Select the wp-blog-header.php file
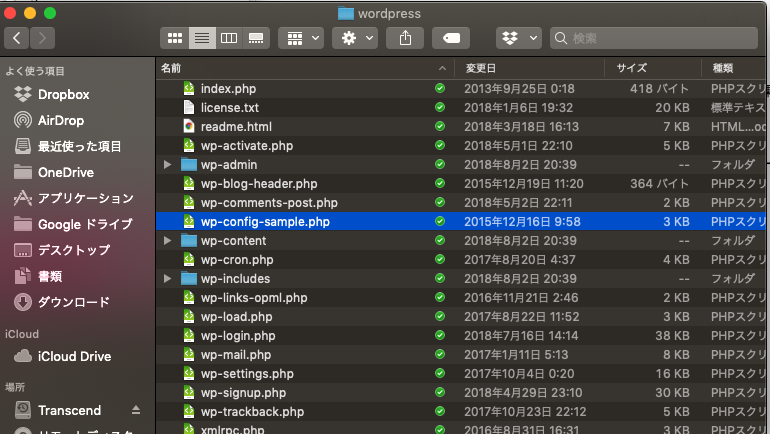The height and width of the screenshot is (434, 770). [x=461, y=184]
